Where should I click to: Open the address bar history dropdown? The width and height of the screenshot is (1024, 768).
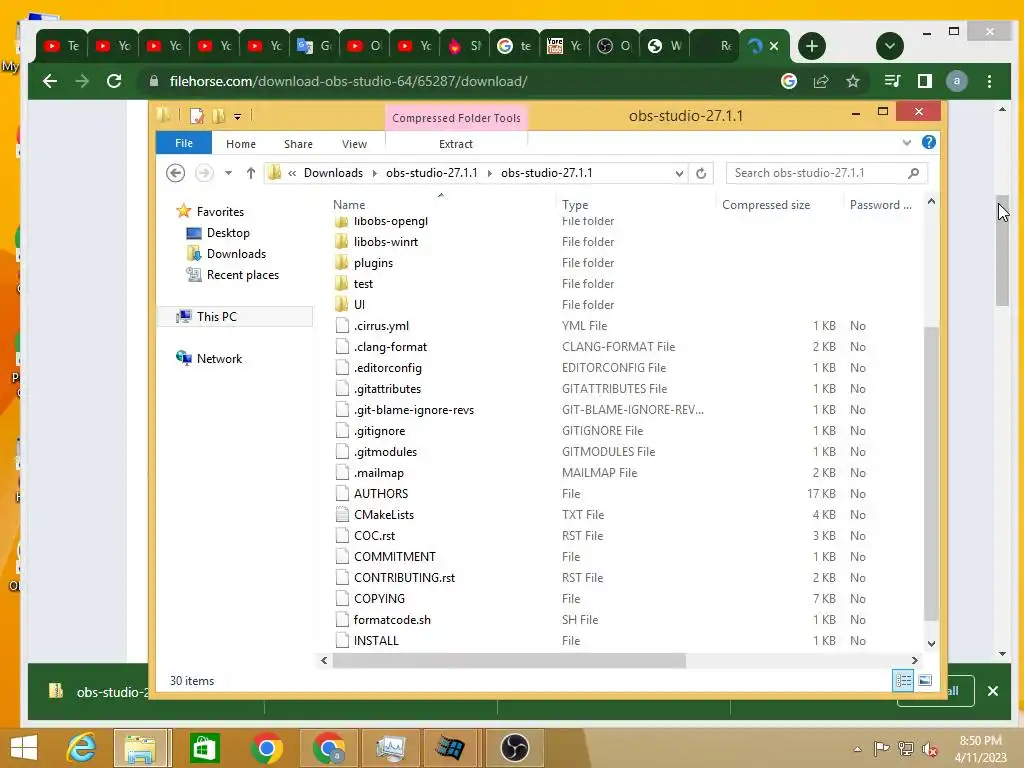click(x=679, y=173)
